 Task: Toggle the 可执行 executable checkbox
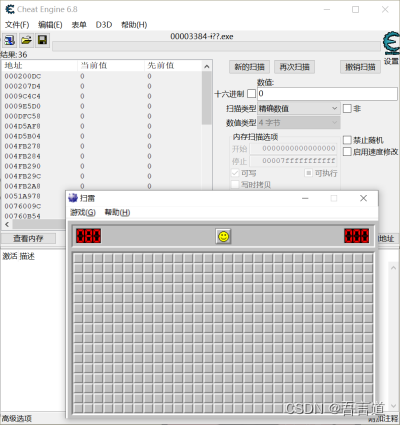[308, 173]
